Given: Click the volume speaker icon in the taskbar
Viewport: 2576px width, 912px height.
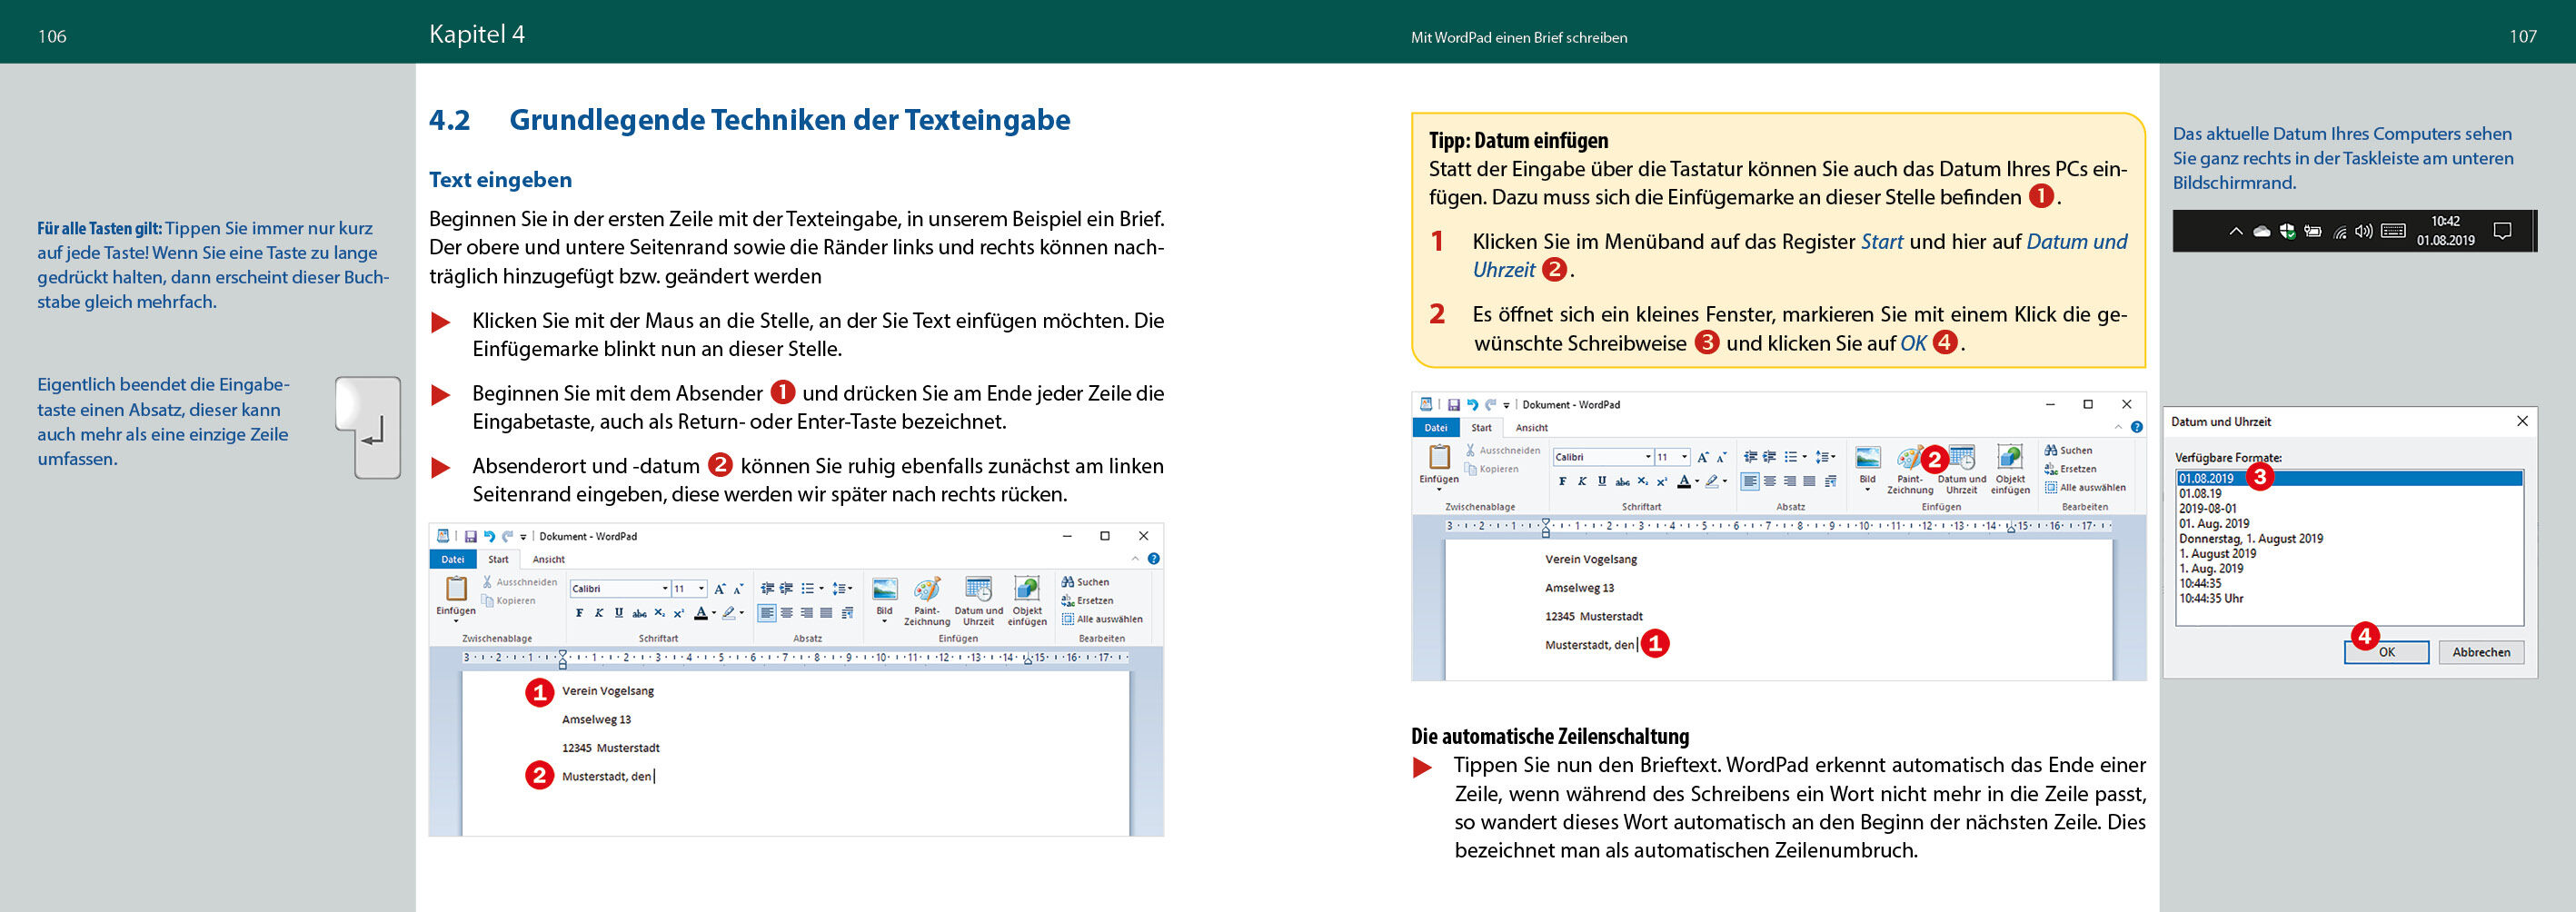Looking at the screenshot, I should [x=2363, y=232].
